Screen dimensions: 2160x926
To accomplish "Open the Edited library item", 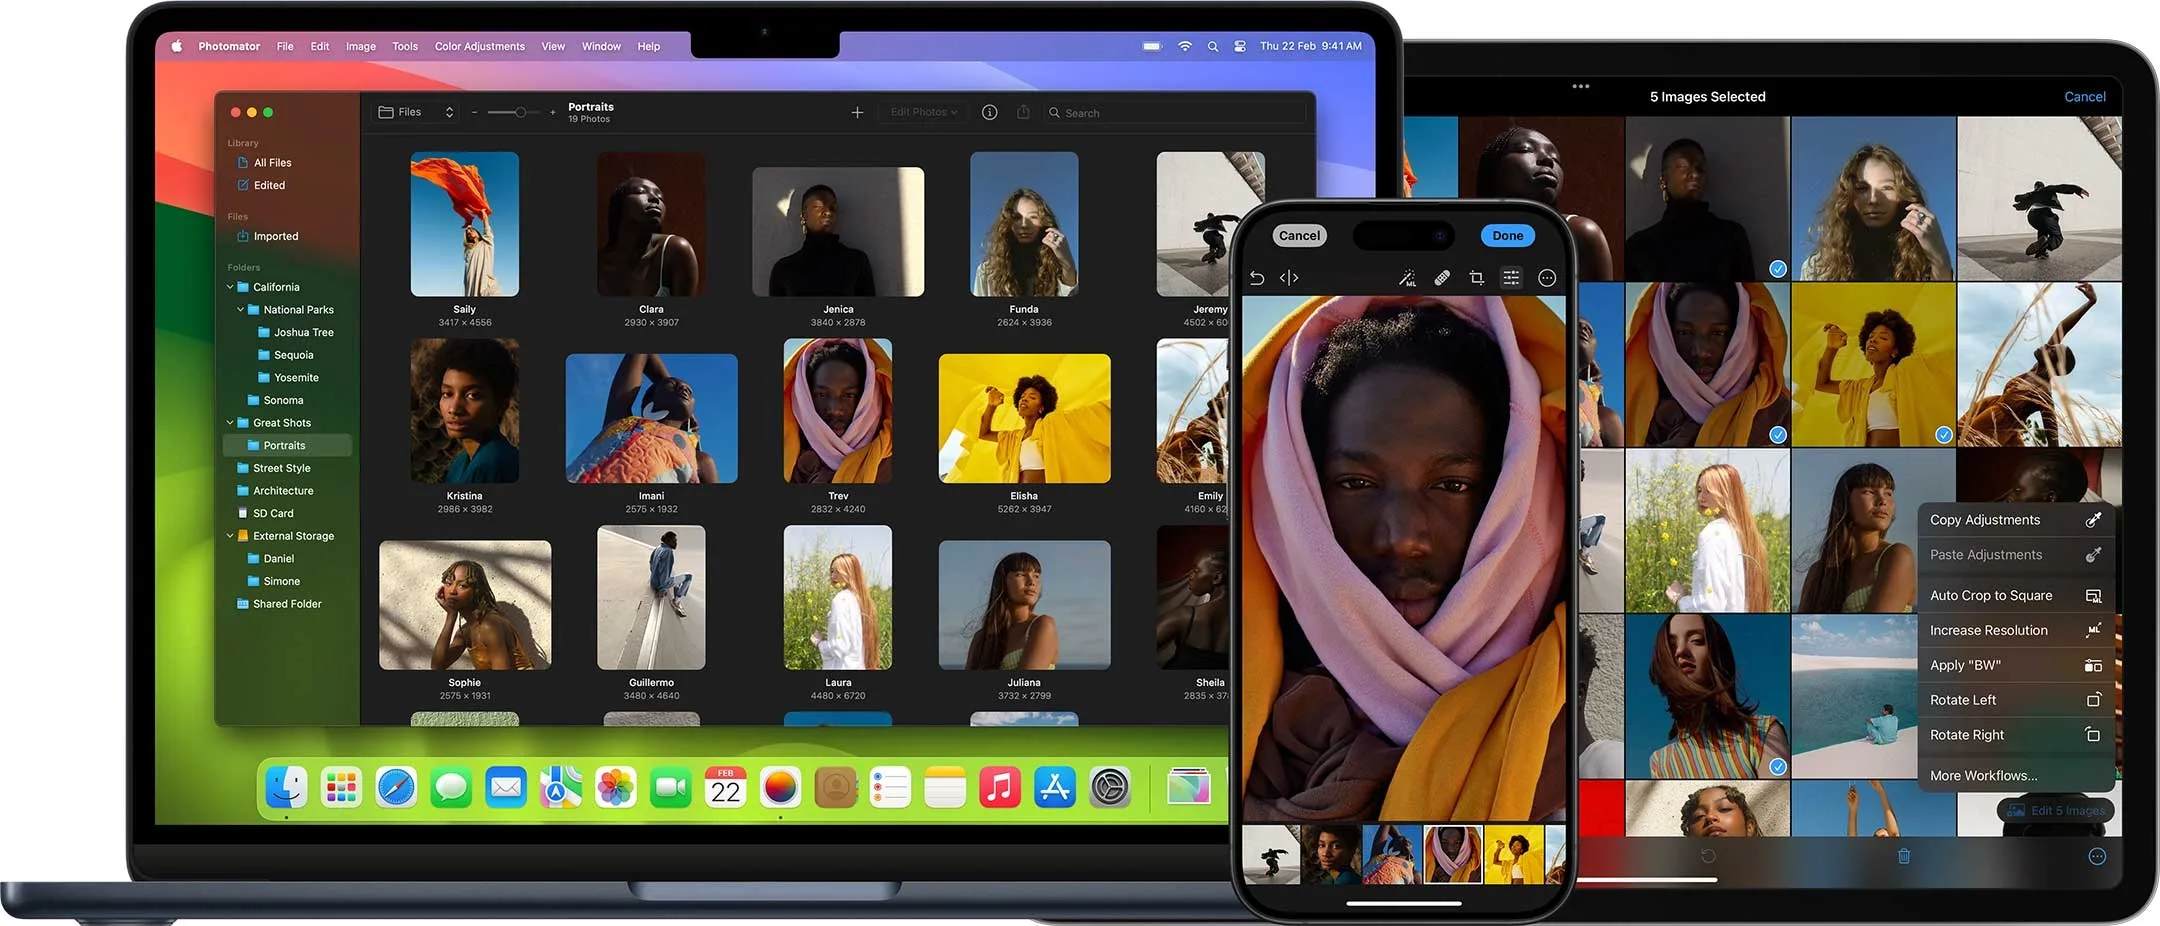I will pos(262,185).
